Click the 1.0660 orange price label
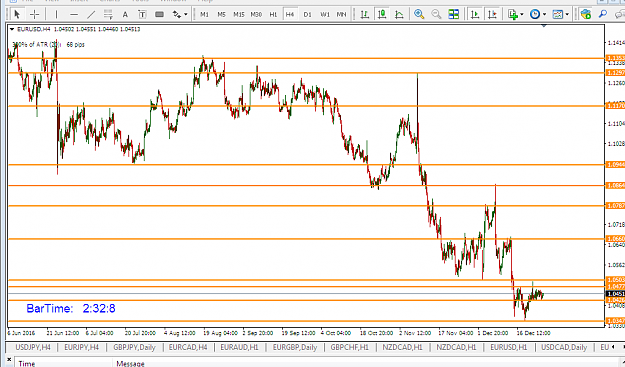 pos(615,239)
